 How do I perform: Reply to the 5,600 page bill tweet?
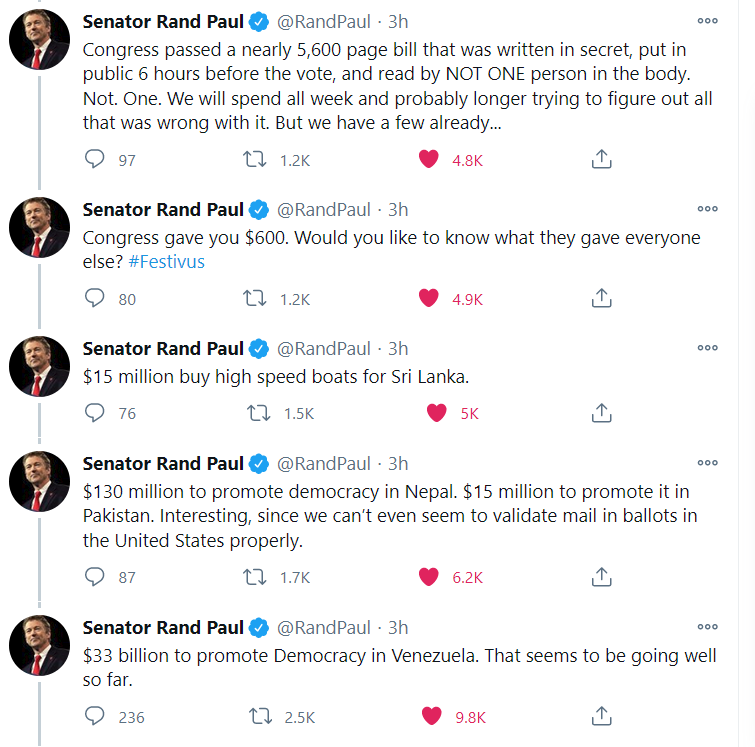(x=94, y=159)
